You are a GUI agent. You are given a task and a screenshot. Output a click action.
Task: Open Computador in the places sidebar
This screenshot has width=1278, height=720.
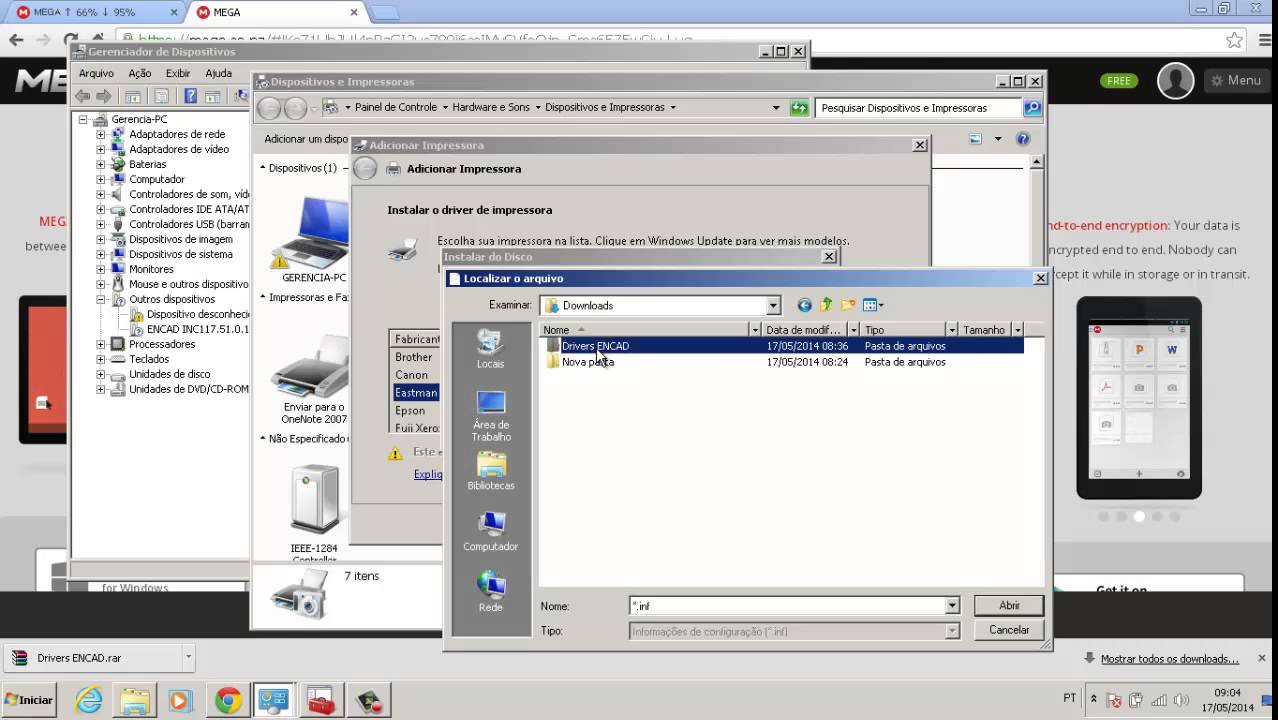[x=490, y=532]
